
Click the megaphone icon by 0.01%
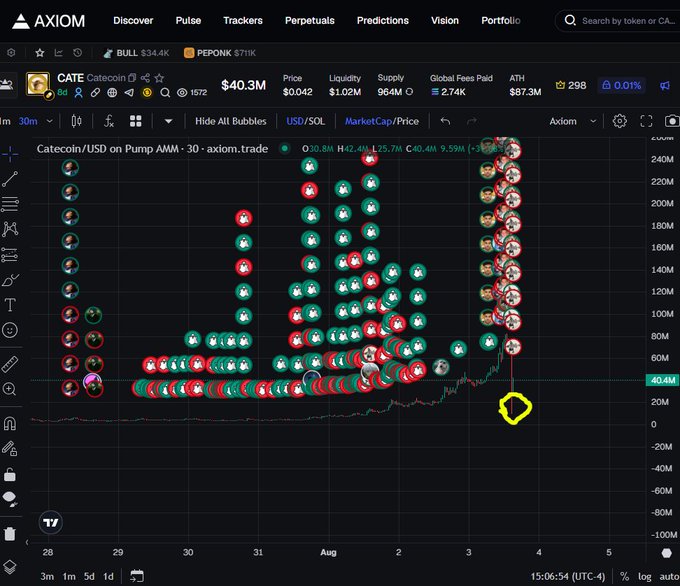tap(665, 85)
